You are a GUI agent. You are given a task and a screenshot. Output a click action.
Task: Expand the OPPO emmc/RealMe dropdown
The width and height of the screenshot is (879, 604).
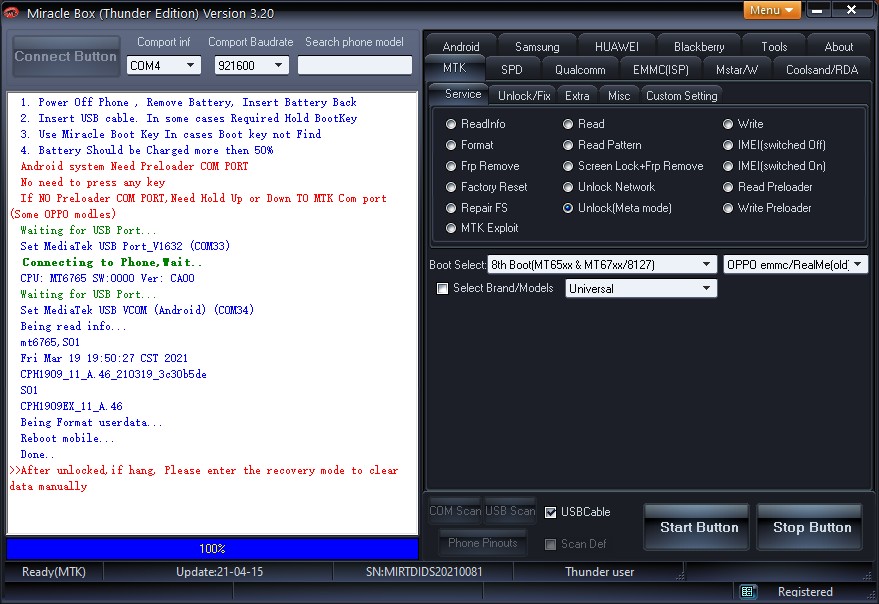coord(795,264)
